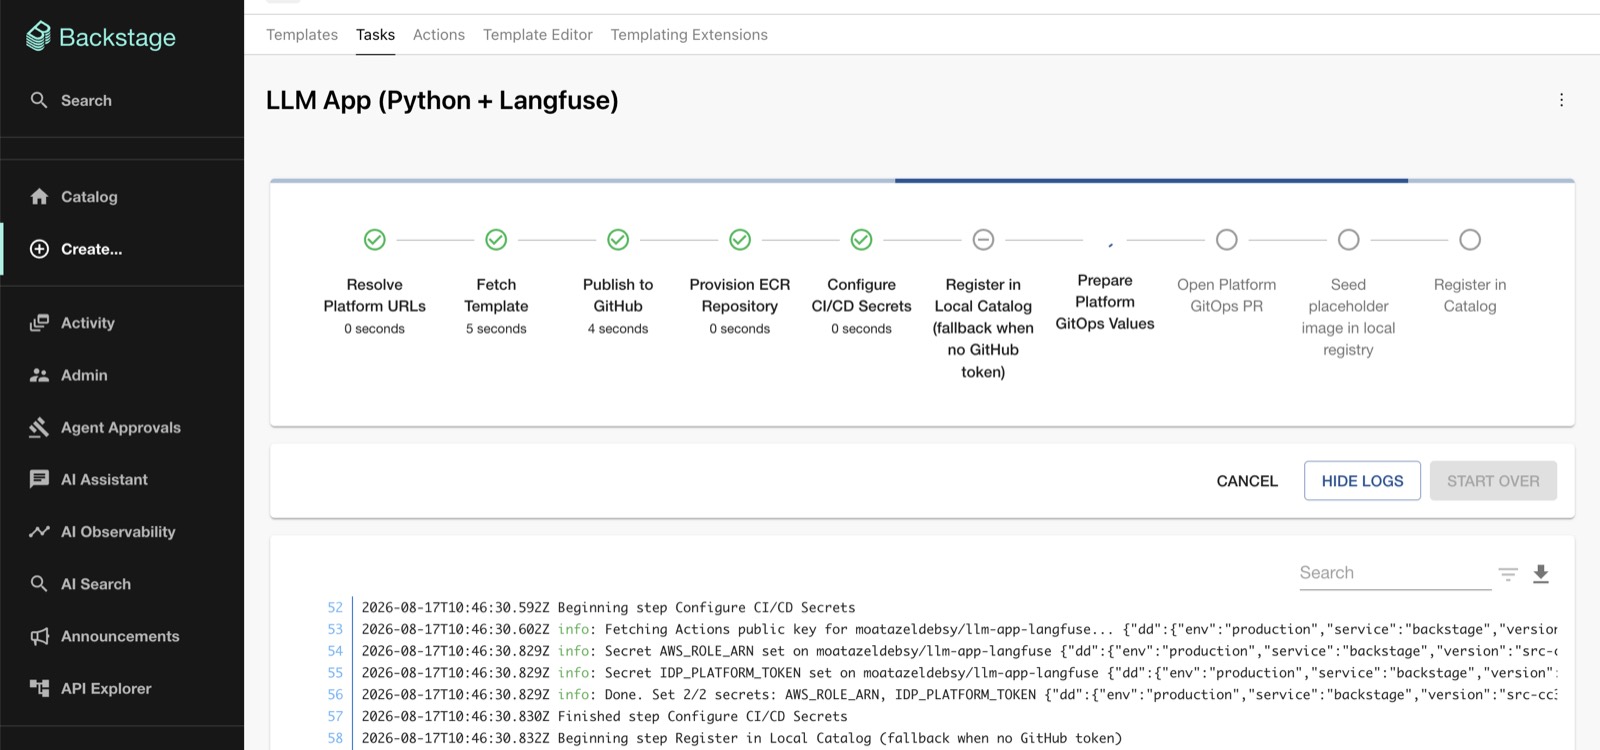Viewport: 1600px width, 750px height.
Task: Switch to the Templates tab
Action: [302, 35]
